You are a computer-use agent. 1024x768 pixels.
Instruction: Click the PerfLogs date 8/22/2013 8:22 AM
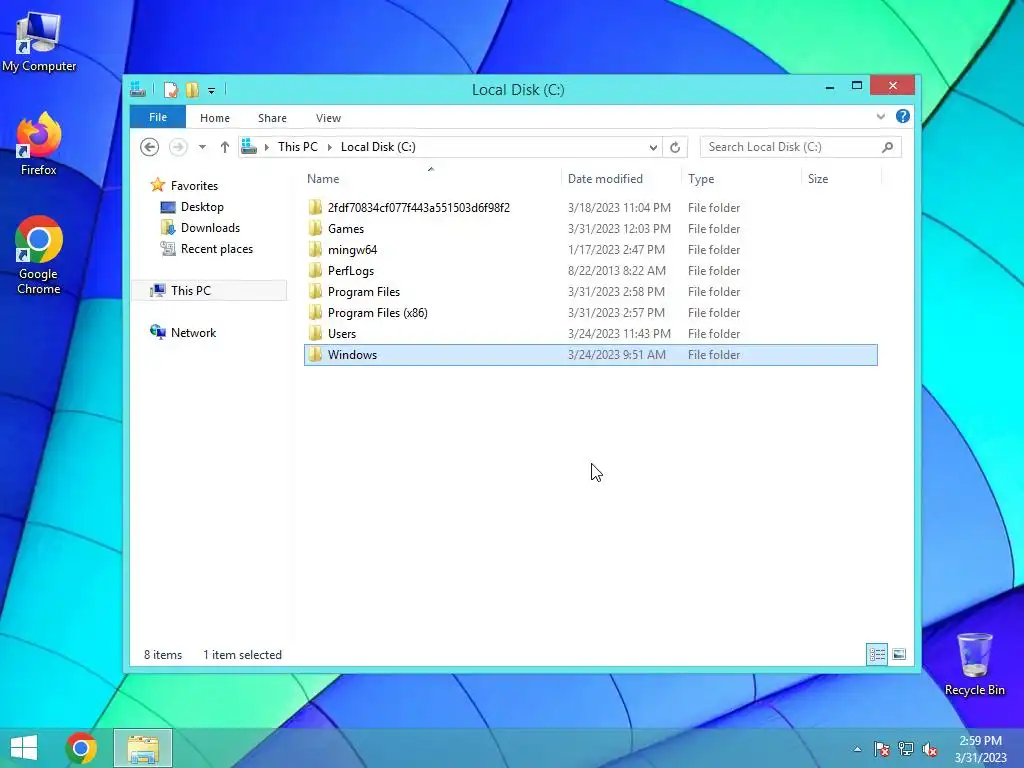click(616, 270)
